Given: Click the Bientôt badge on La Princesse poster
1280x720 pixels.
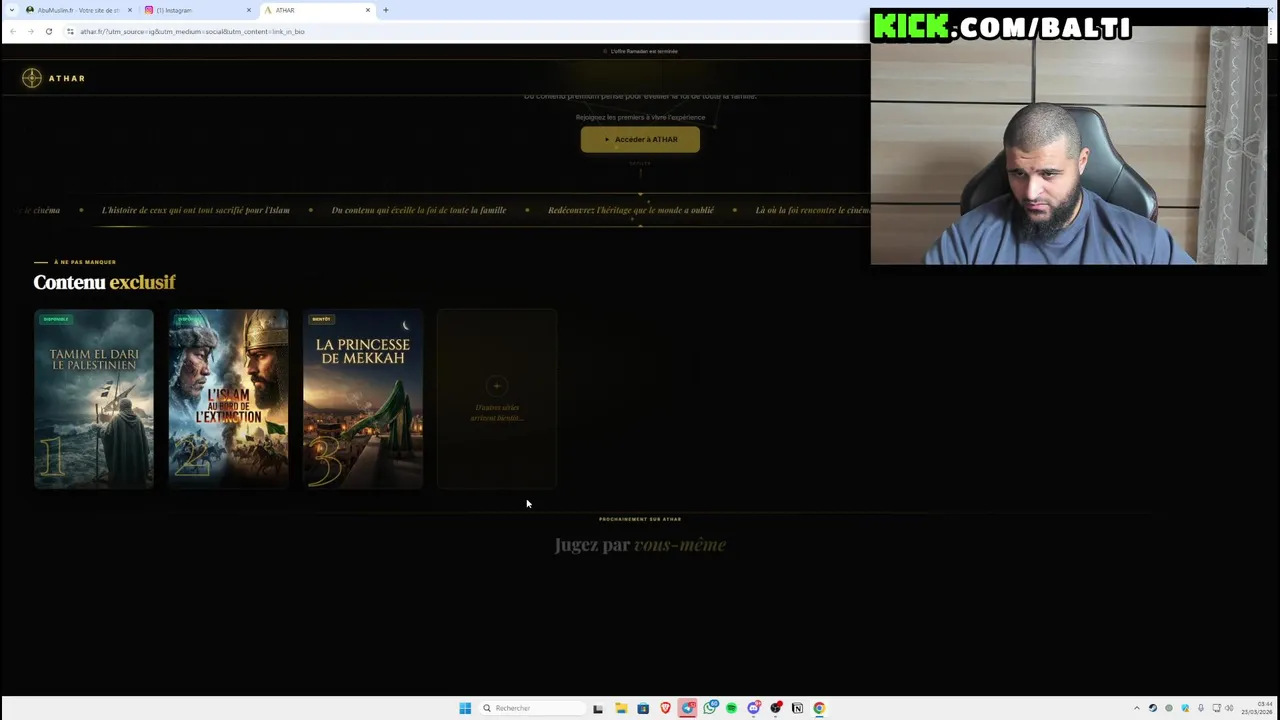Looking at the screenshot, I should pos(321,319).
